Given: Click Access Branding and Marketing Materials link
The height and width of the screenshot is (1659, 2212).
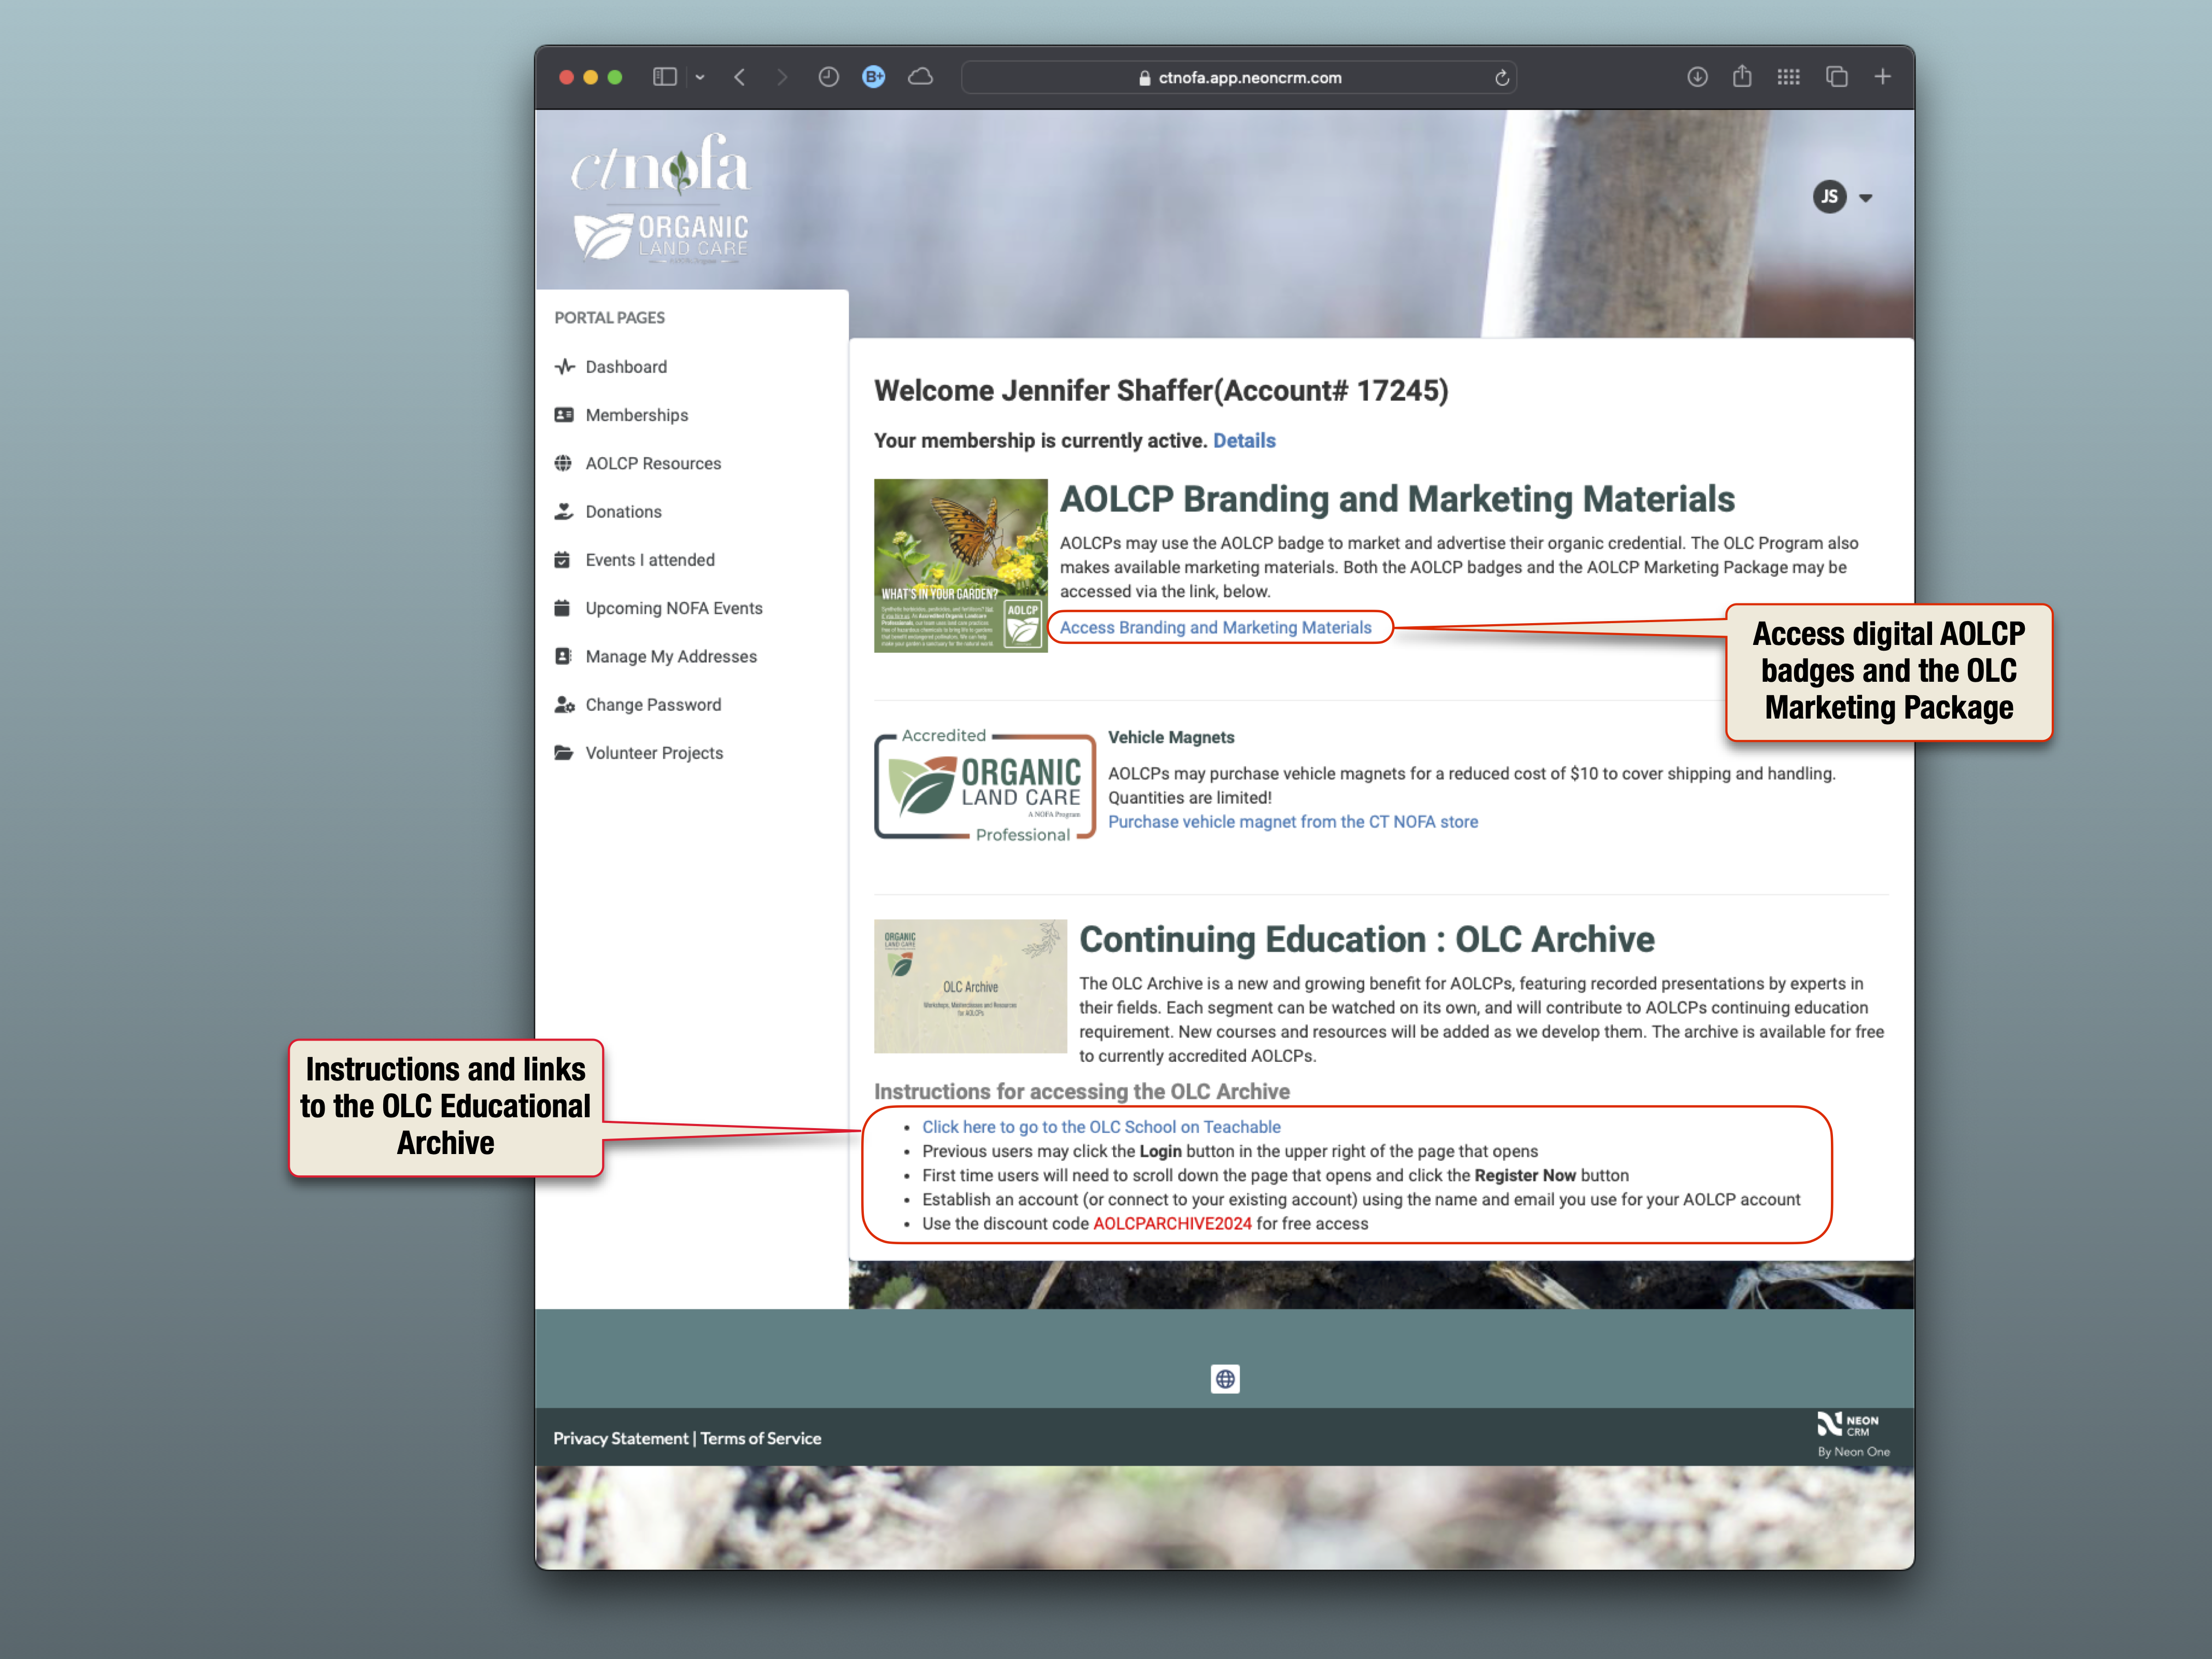Looking at the screenshot, I should [1215, 628].
